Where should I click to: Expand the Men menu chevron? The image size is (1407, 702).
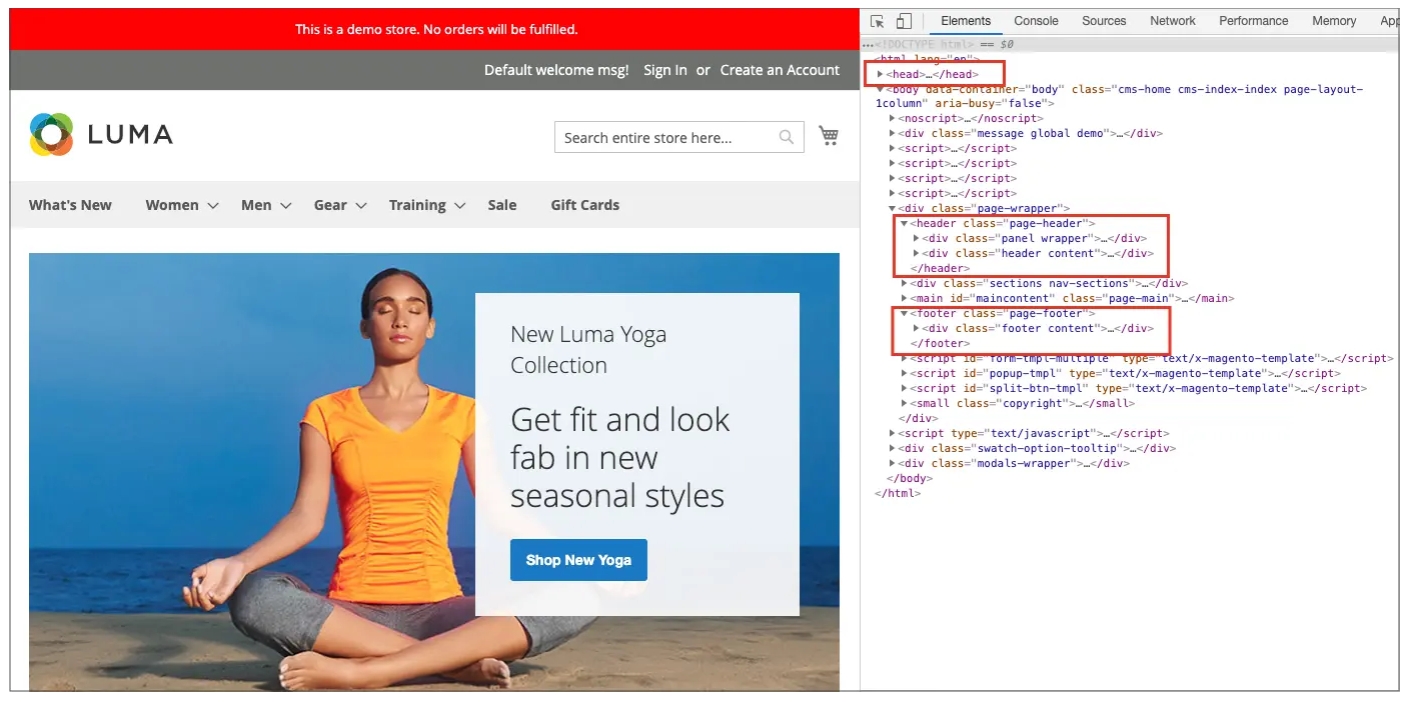286,206
